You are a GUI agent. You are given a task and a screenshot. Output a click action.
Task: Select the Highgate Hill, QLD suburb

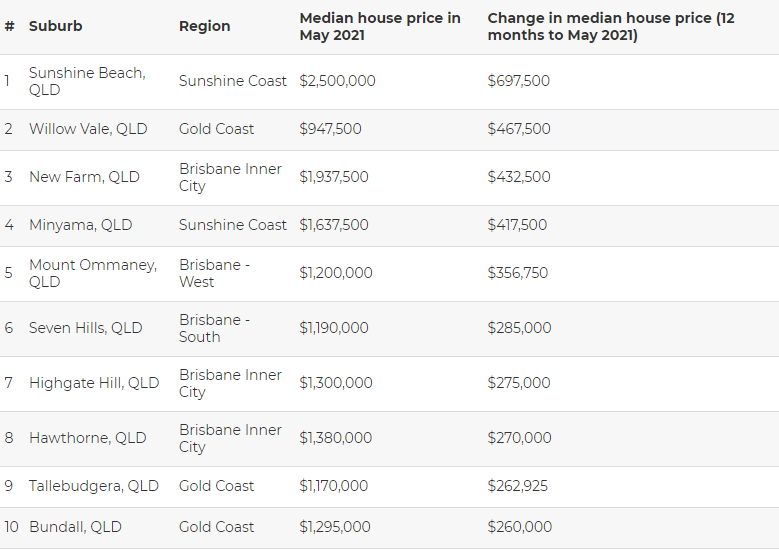[x=94, y=383]
